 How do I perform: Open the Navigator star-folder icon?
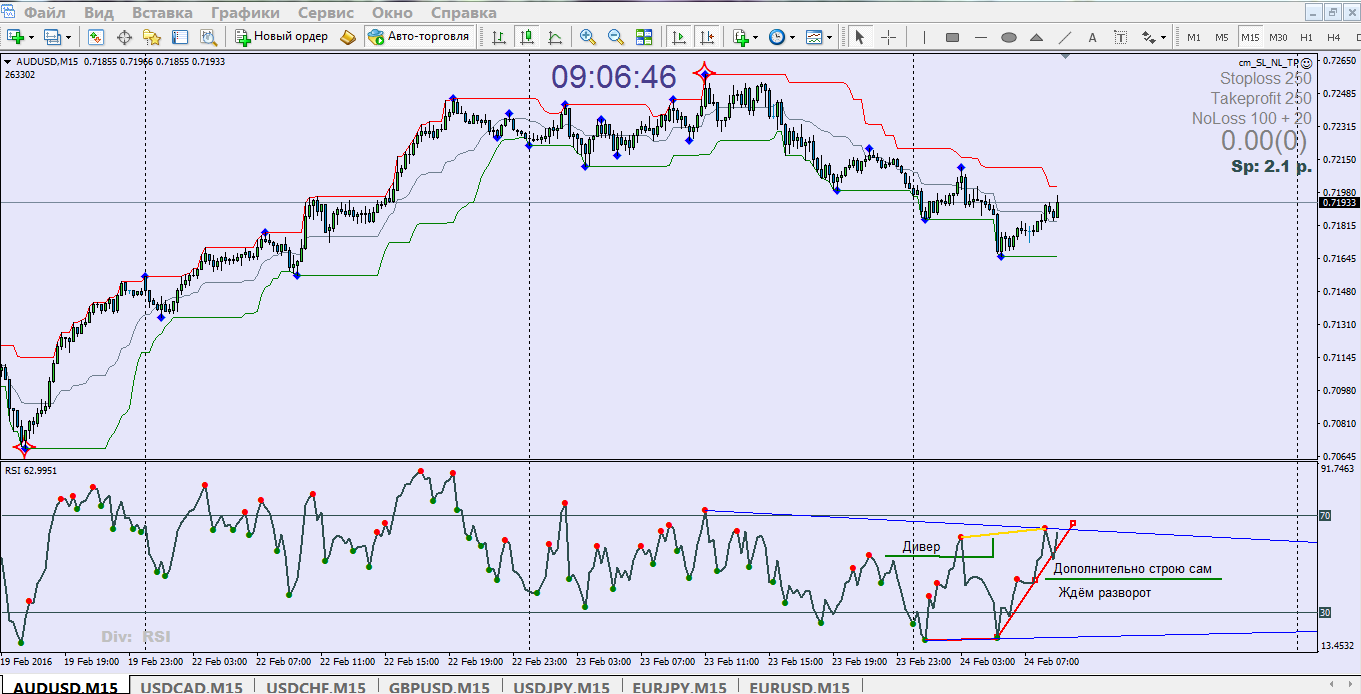152,37
